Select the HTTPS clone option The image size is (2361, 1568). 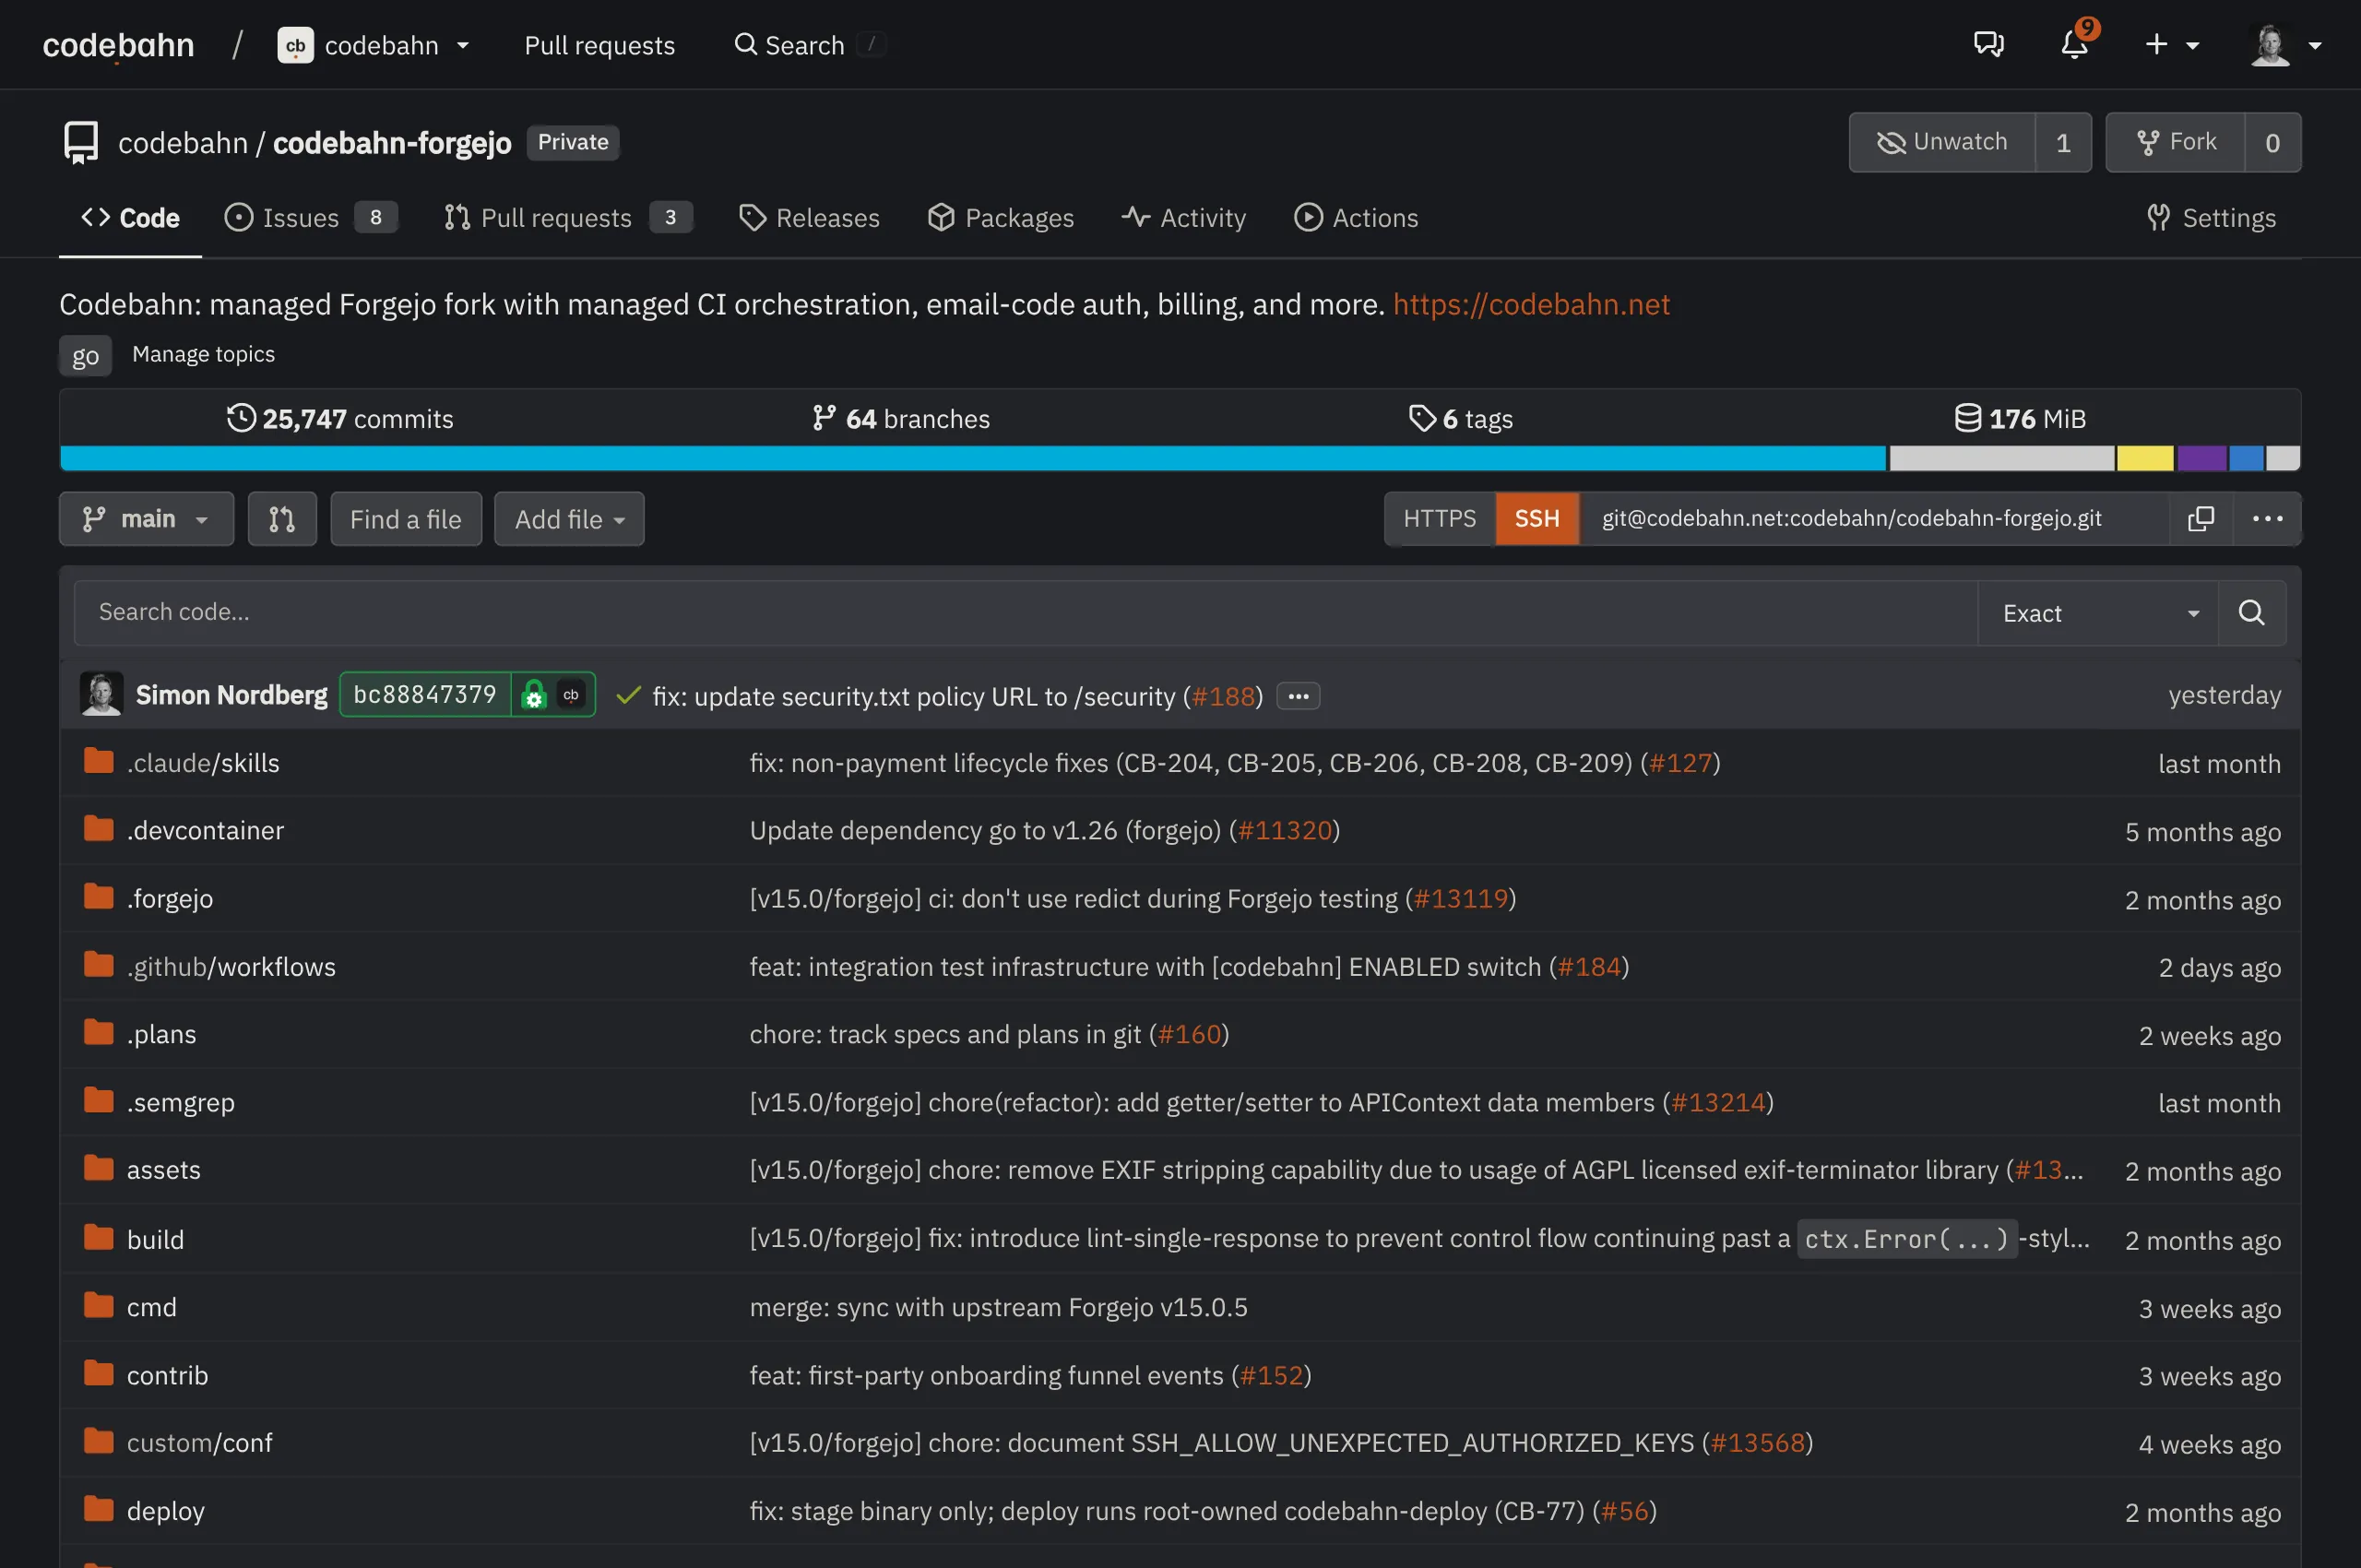click(1440, 518)
